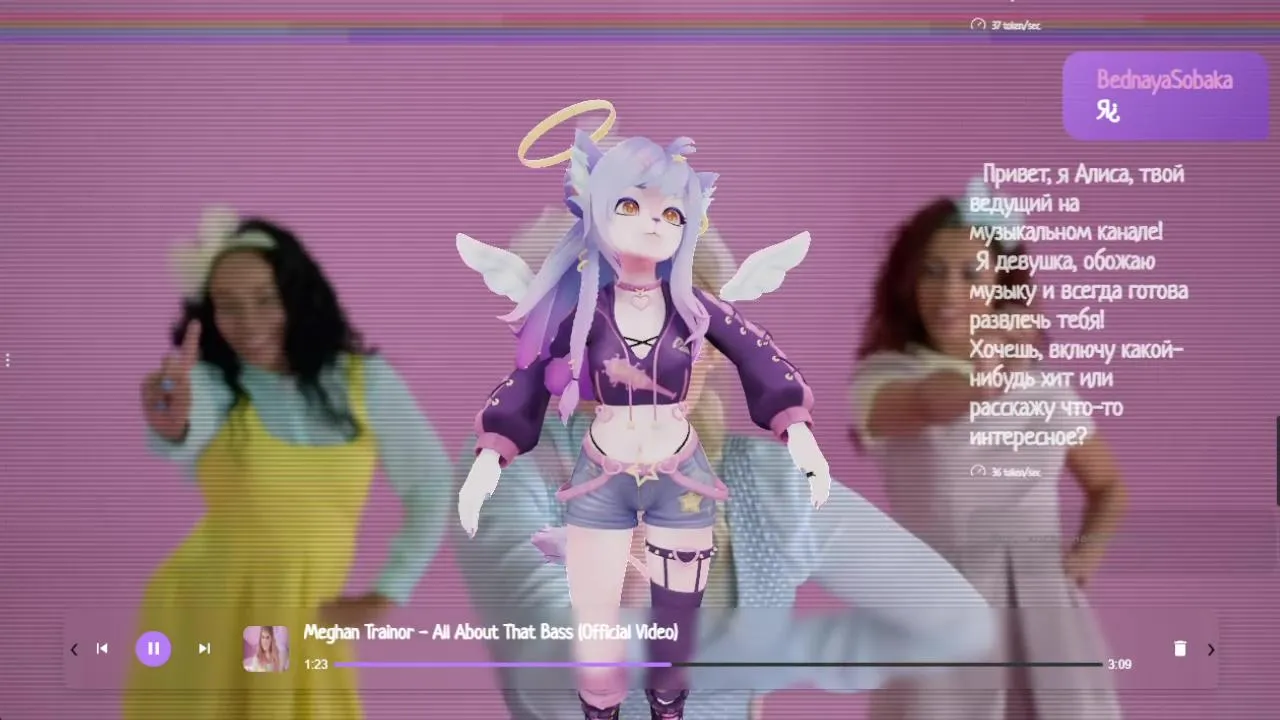
Task: Skip to the next track
Action: point(204,649)
